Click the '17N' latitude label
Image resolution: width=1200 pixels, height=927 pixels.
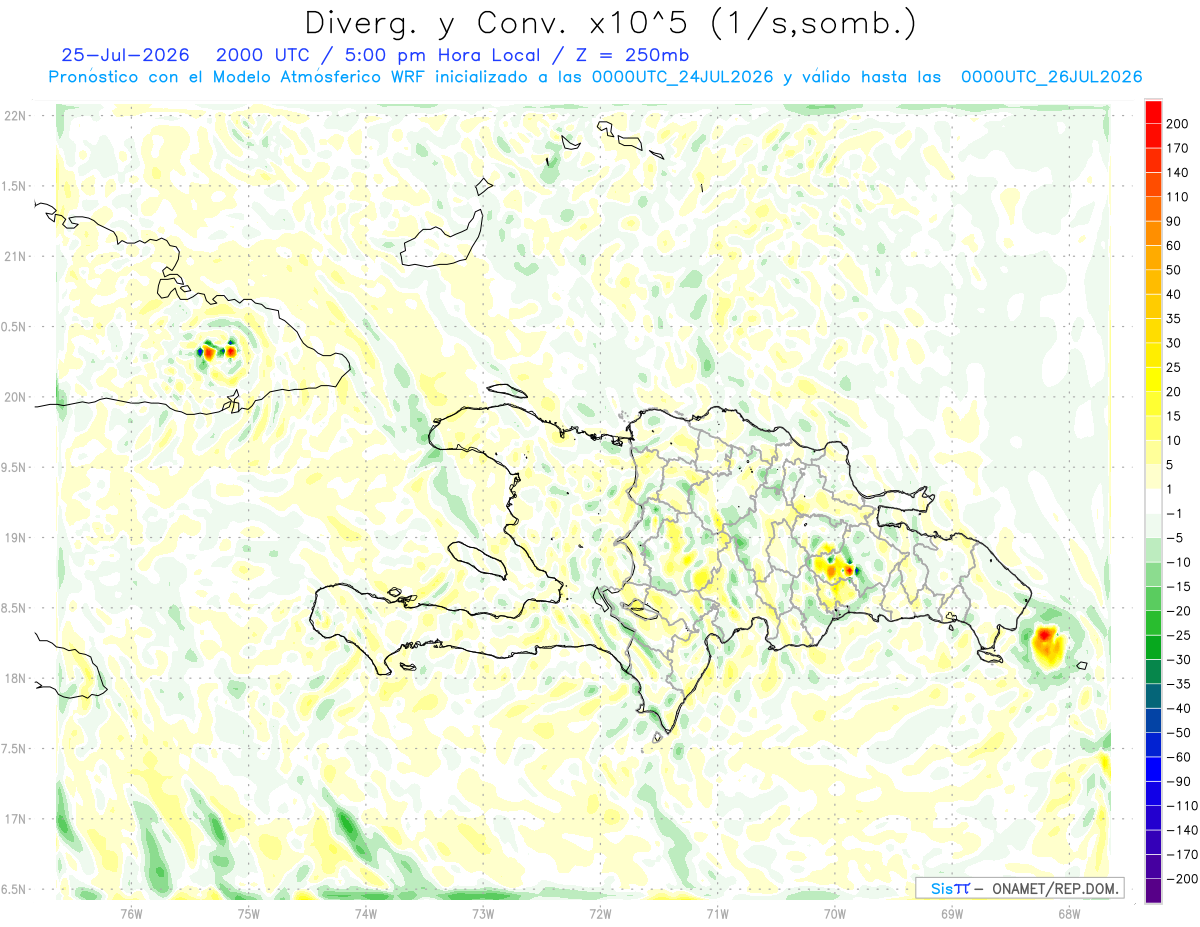[14, 819]
